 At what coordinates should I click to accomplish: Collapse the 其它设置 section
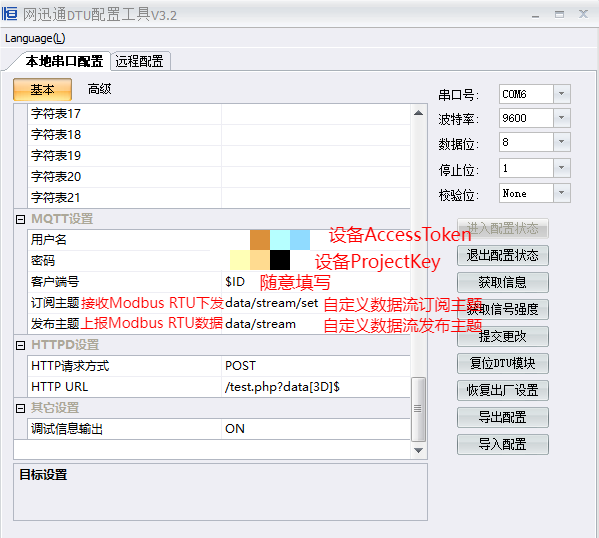click(20, 408)
